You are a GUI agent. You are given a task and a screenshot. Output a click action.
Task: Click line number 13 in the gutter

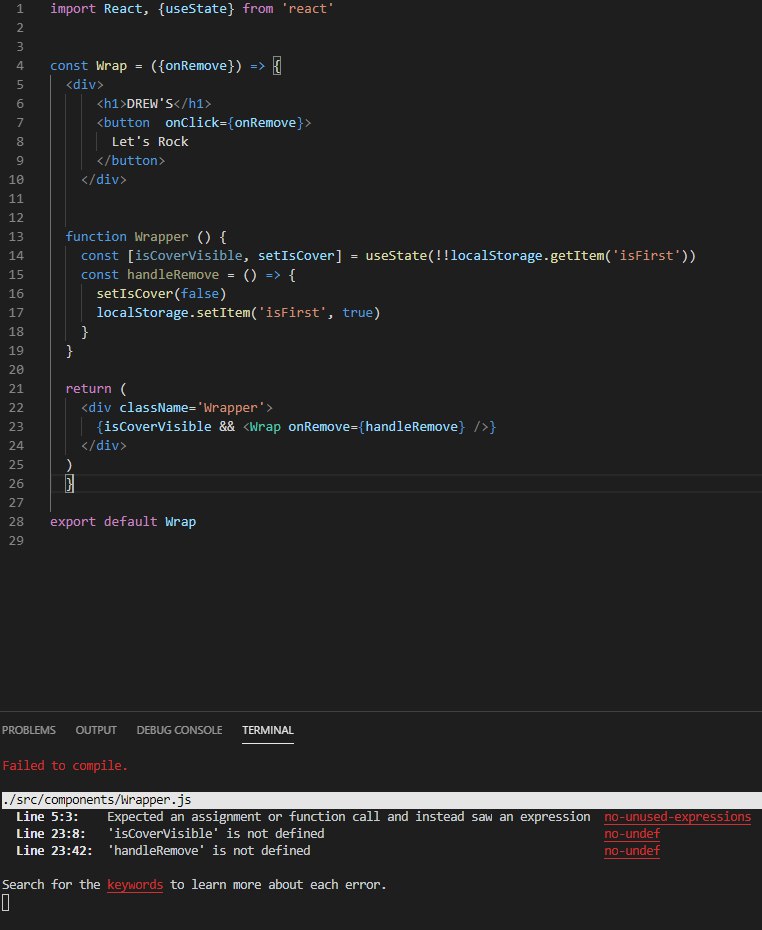click(16, 237)
